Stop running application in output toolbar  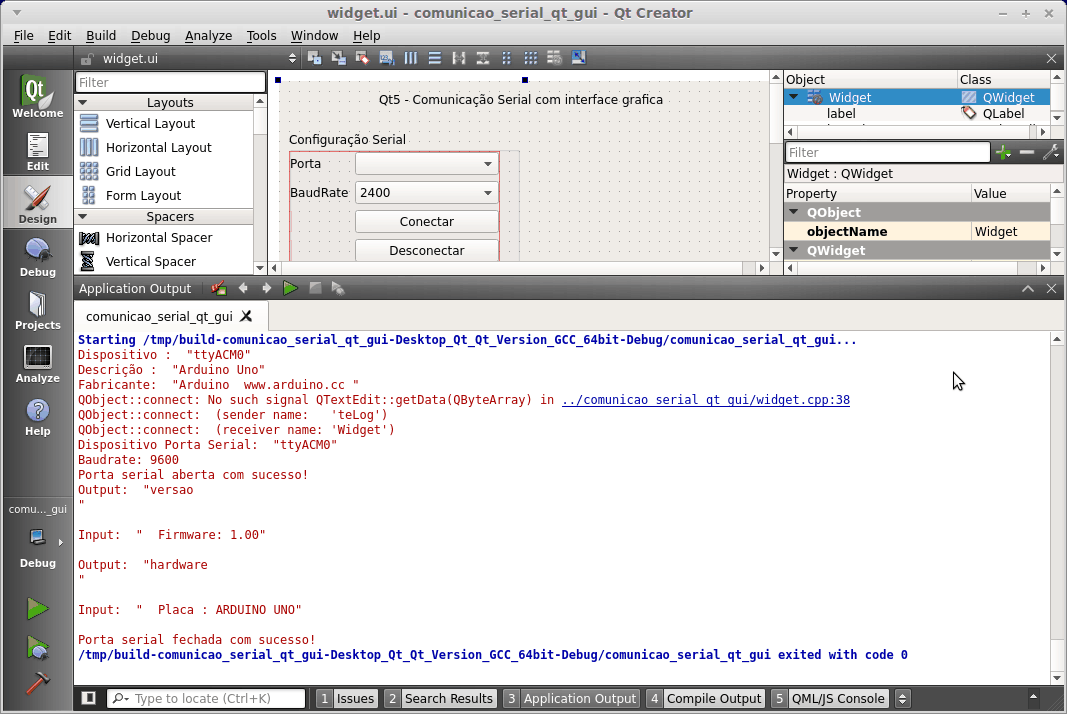coord(315,289)
